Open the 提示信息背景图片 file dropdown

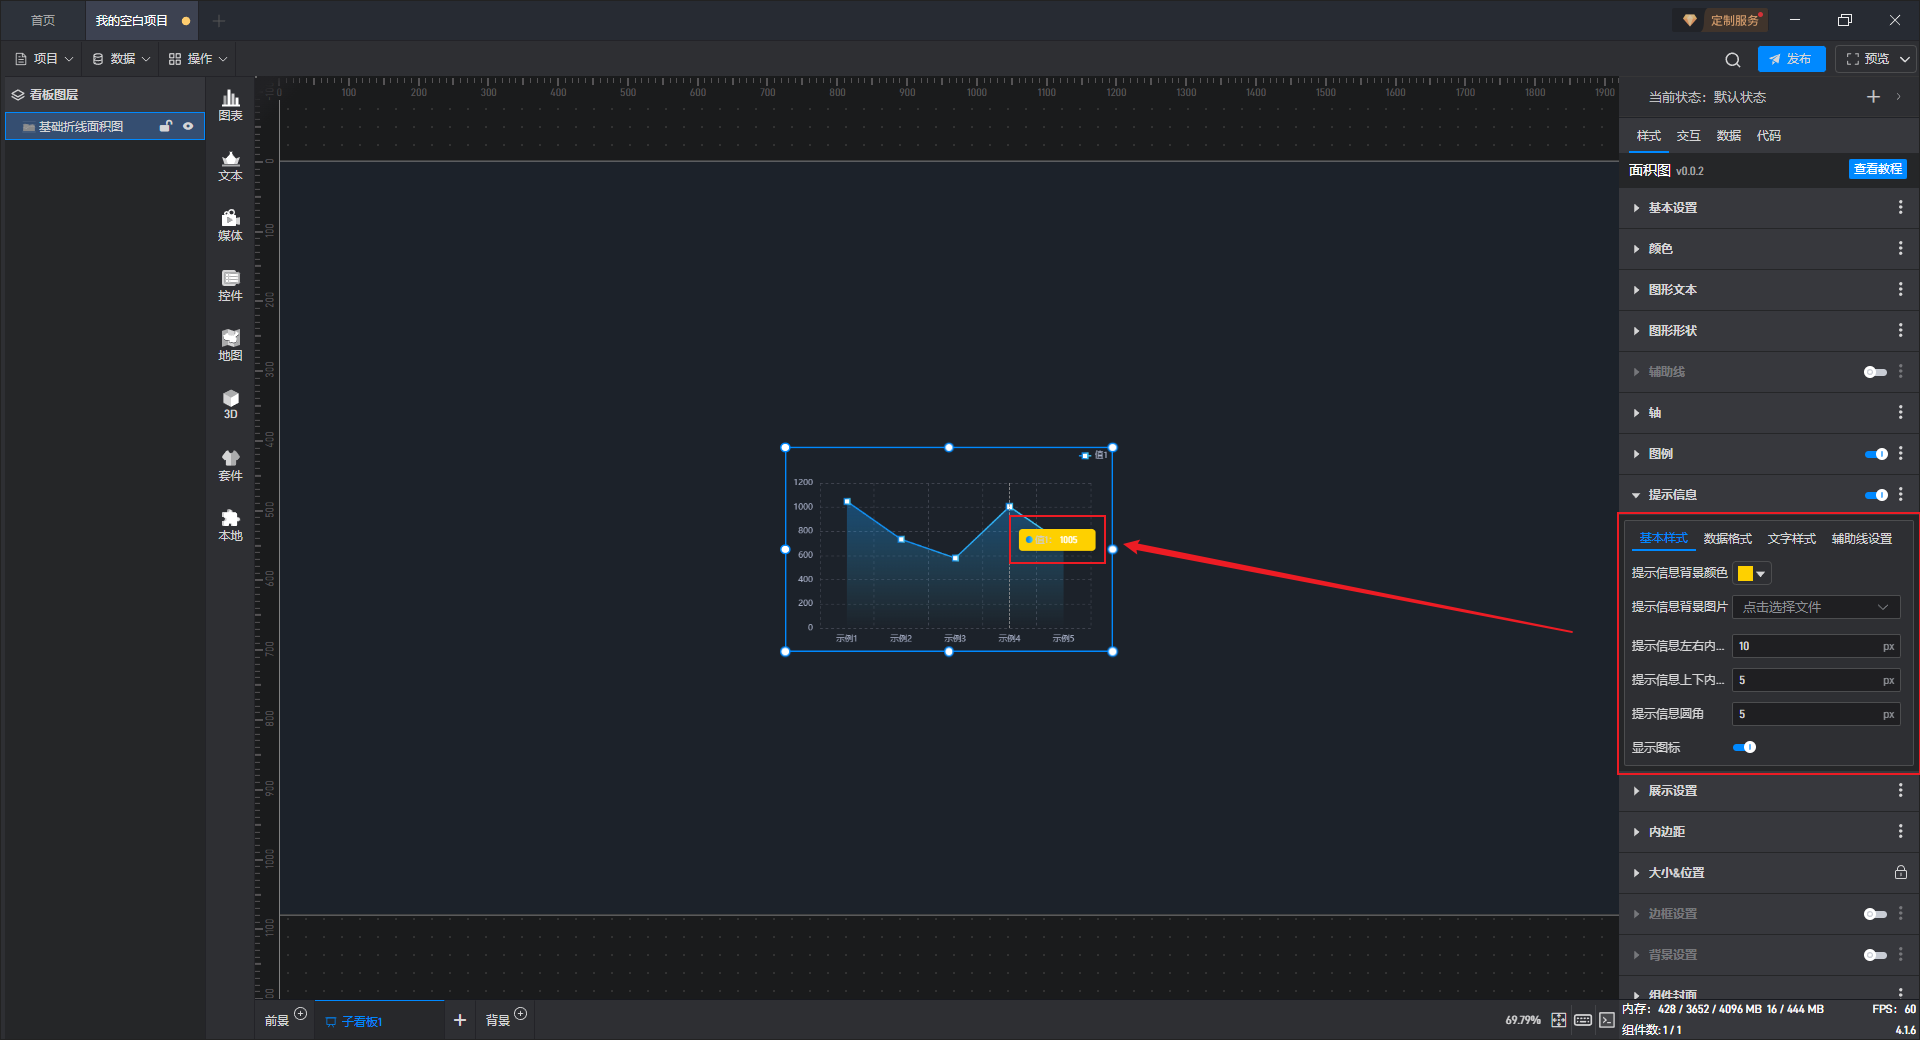tap(1816, 607)
